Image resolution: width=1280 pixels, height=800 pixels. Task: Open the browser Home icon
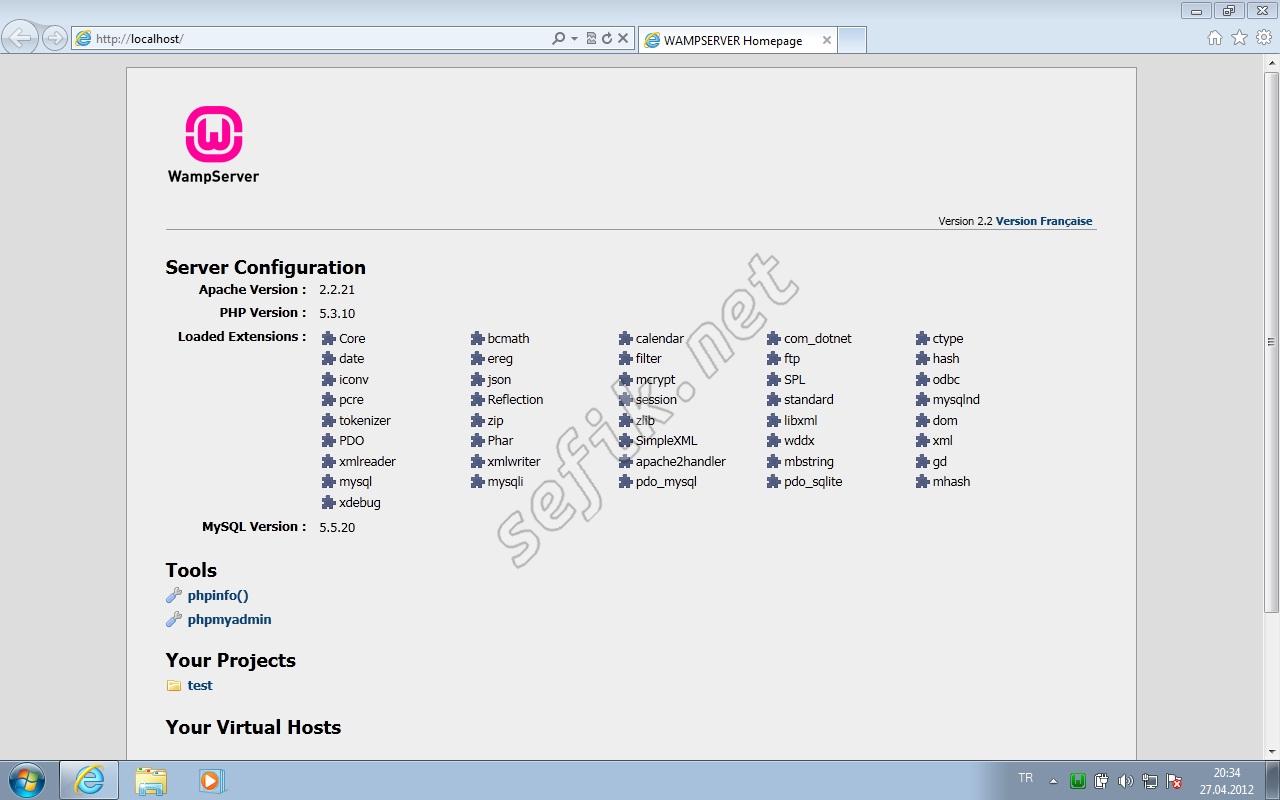pos(1215,38)
